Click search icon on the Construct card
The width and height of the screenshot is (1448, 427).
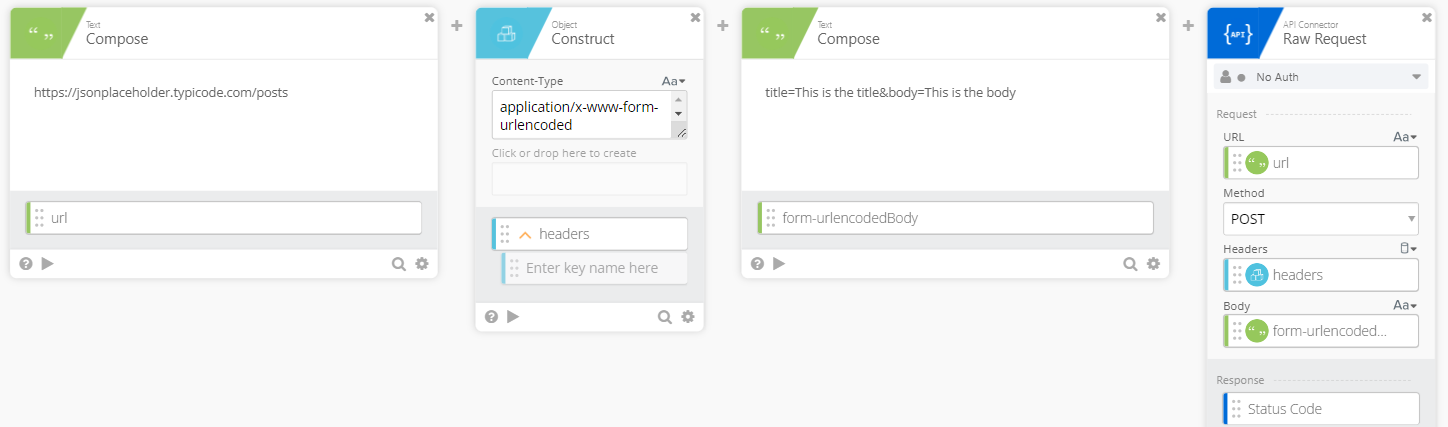click(x=665, y=316)
